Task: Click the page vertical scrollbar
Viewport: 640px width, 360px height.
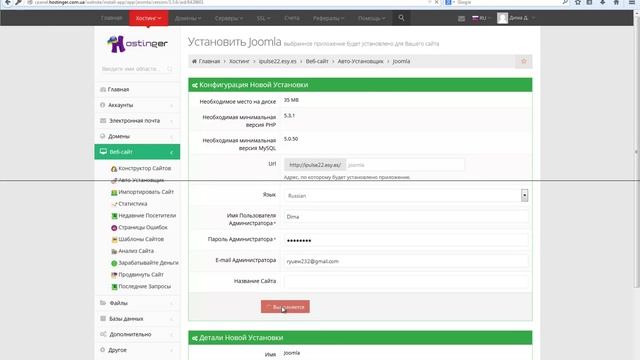Action: [x=636, y=151]
